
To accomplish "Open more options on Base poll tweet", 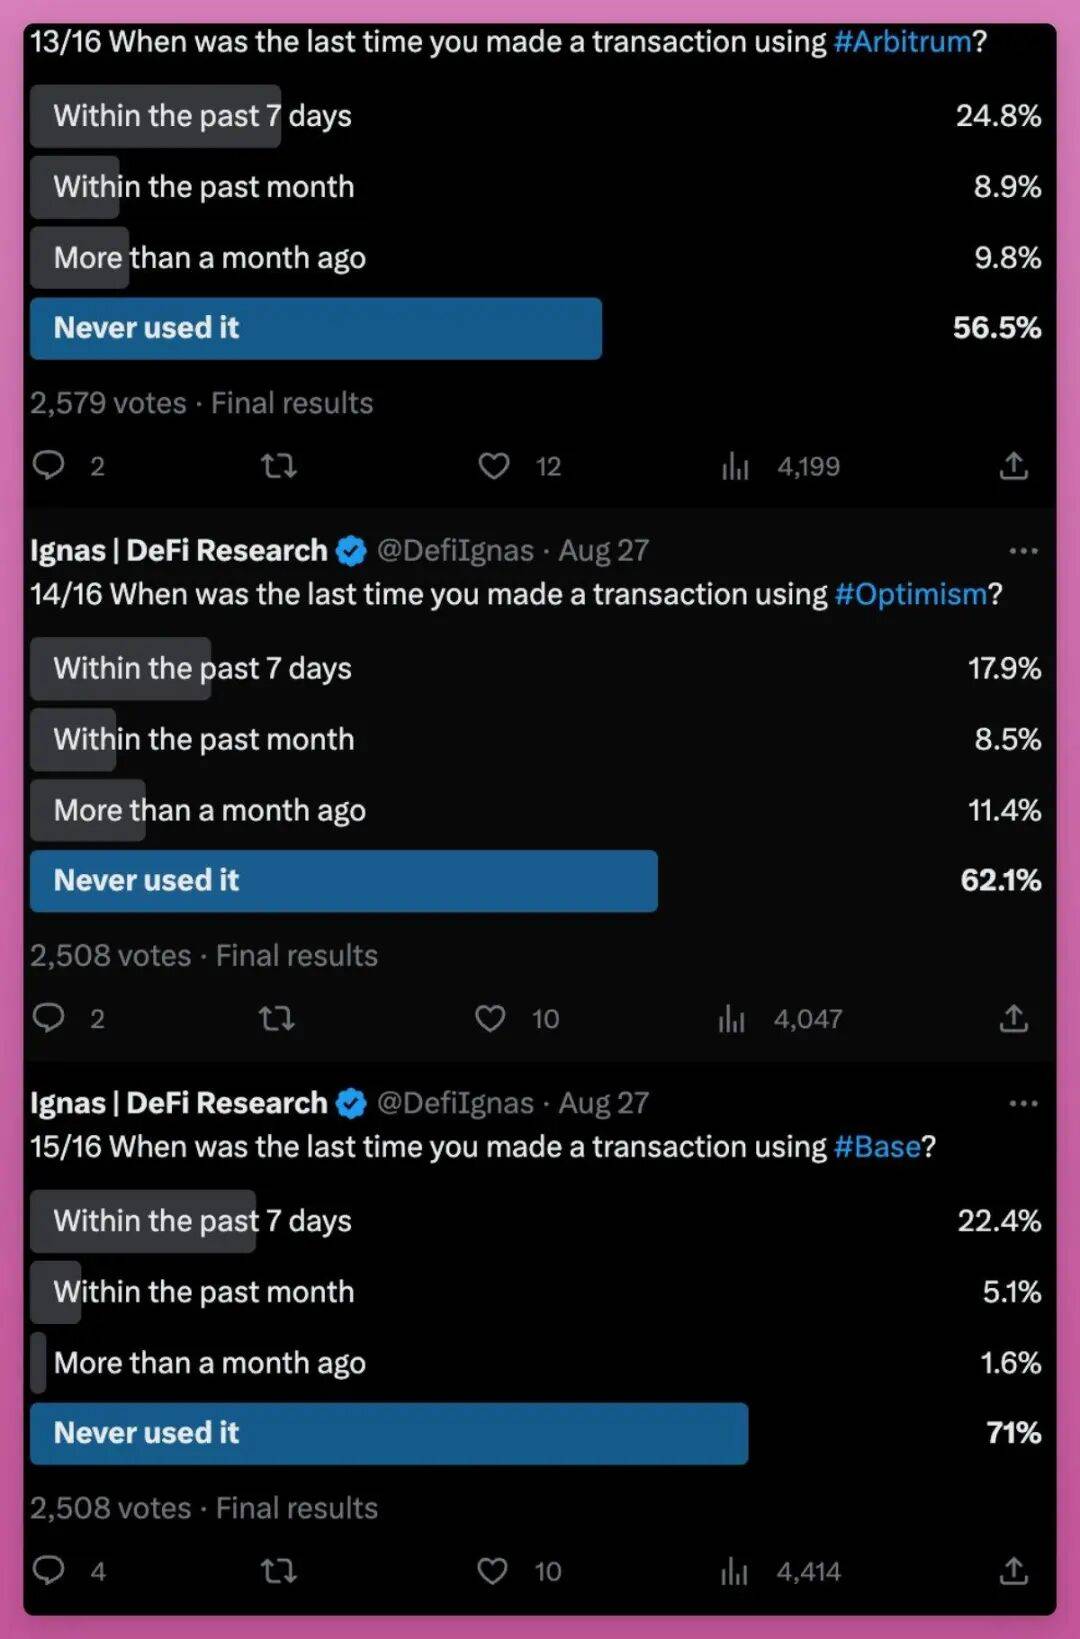I will pos(1023,1103).
